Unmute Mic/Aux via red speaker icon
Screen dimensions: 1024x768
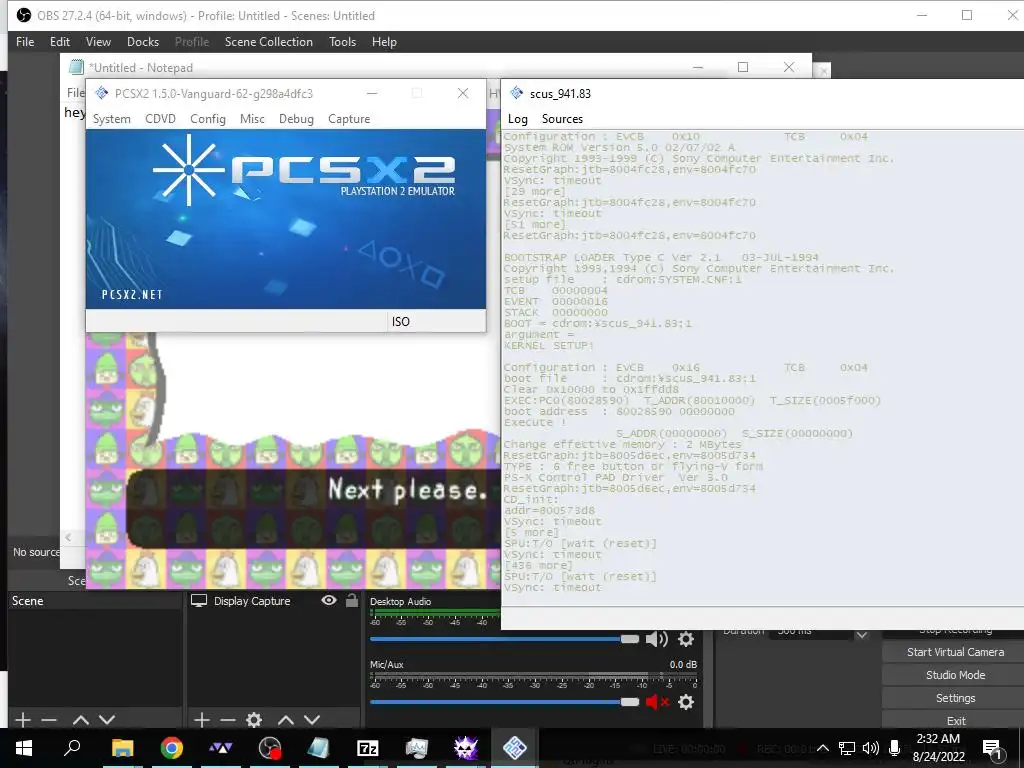click(x=657, y=702)
